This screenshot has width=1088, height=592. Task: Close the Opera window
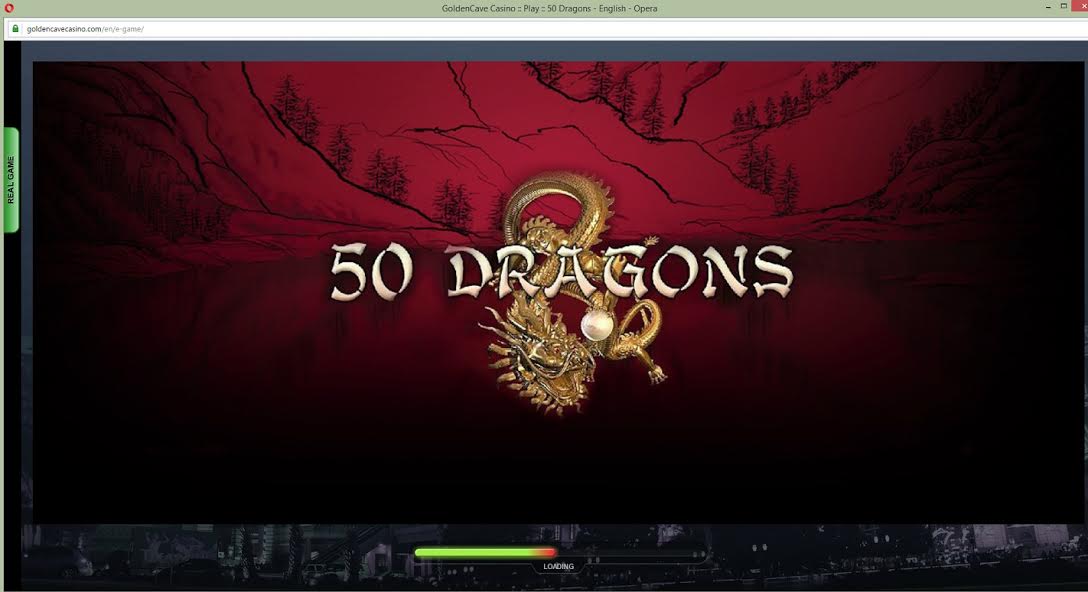coord(1081,6)
